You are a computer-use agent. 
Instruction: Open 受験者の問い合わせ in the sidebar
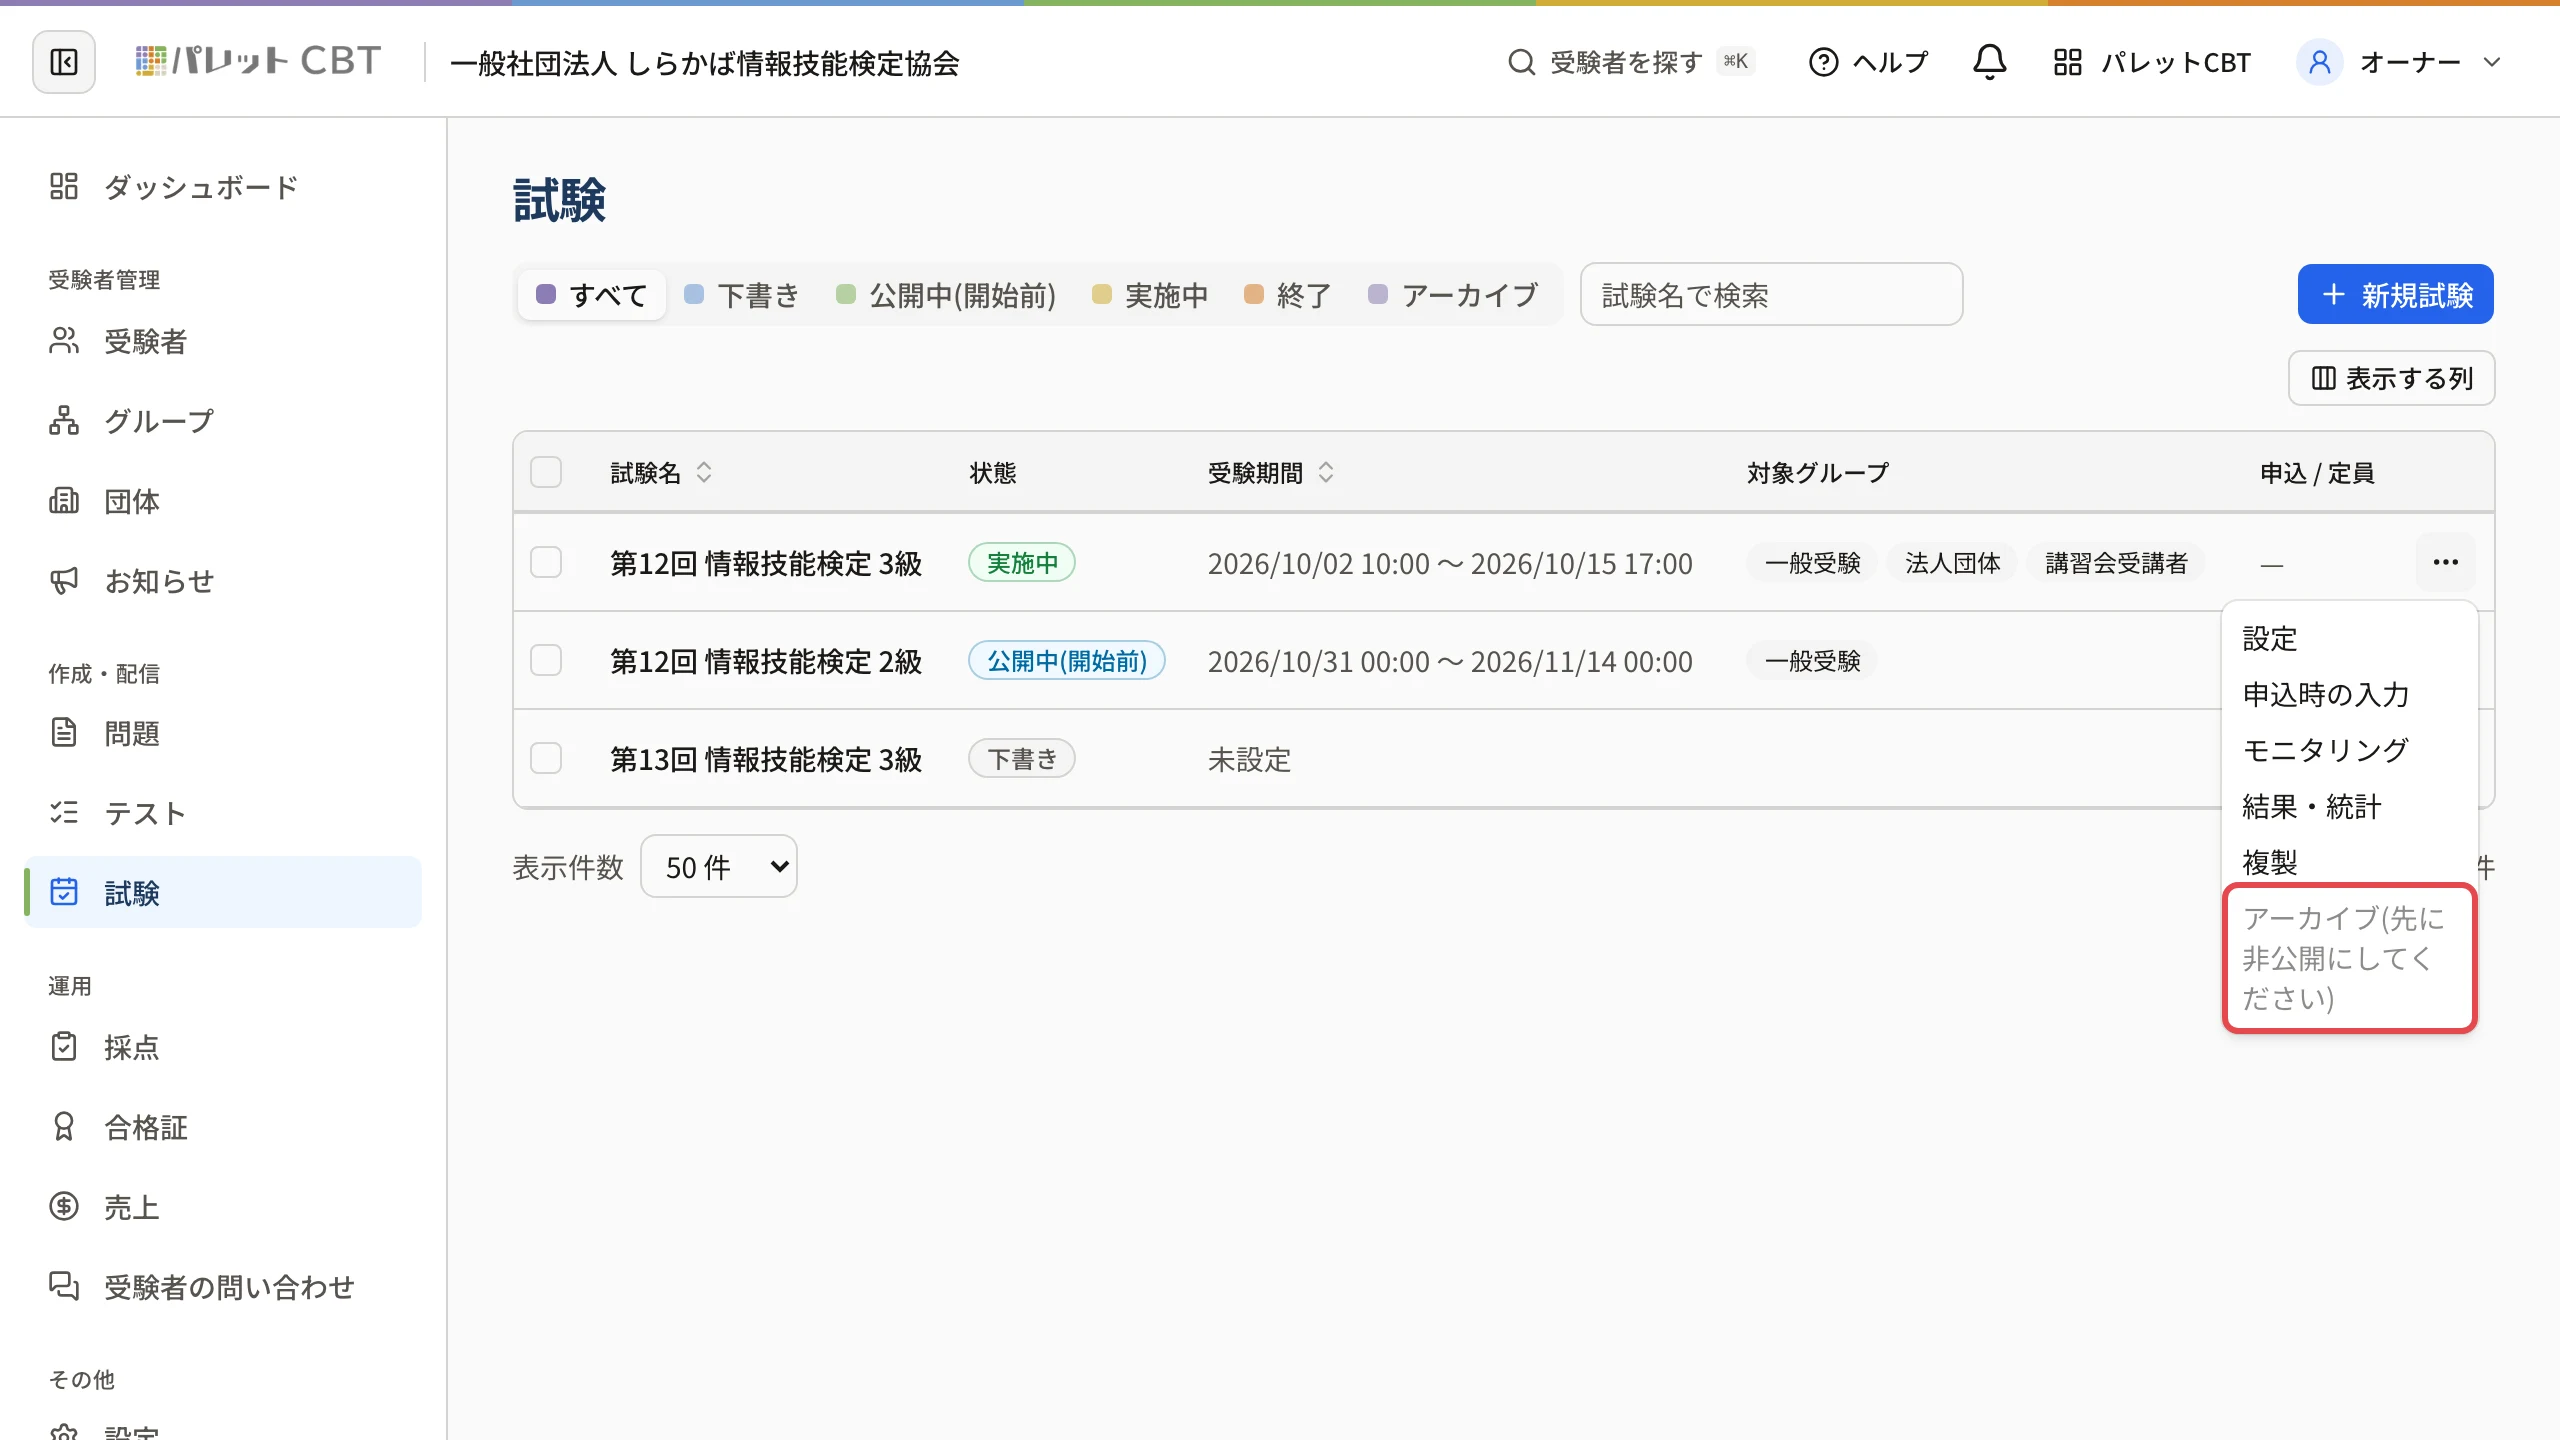(x=223, y=1287)
